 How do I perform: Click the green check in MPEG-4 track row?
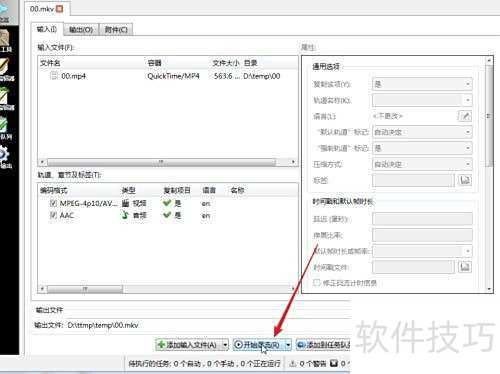point(167,203)
